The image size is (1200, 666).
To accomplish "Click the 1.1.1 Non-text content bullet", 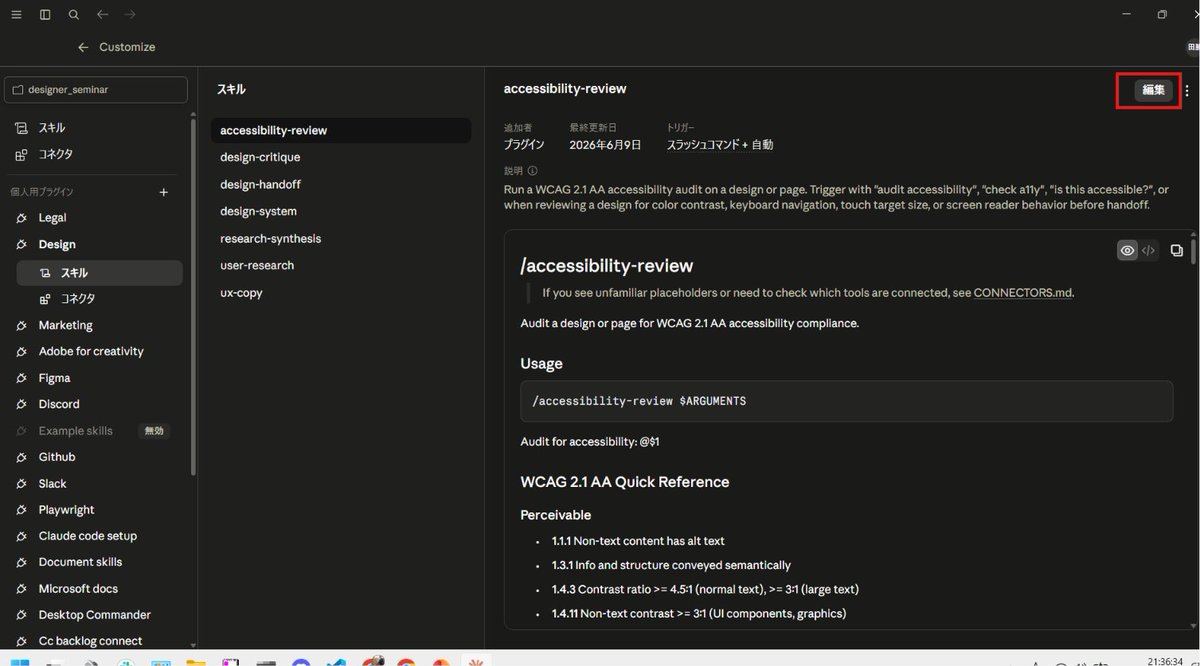I will coord(638,541).
